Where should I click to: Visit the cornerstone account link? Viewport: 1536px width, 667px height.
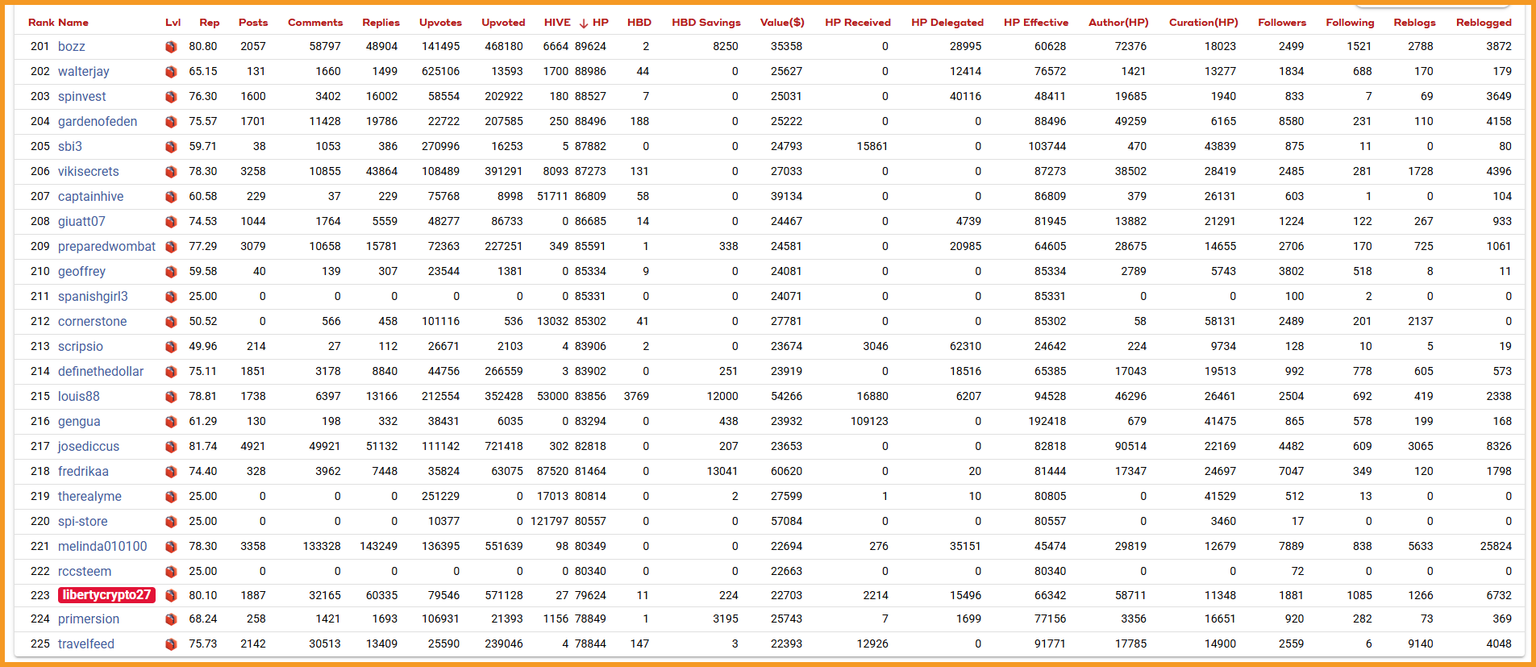pos(93,322)
